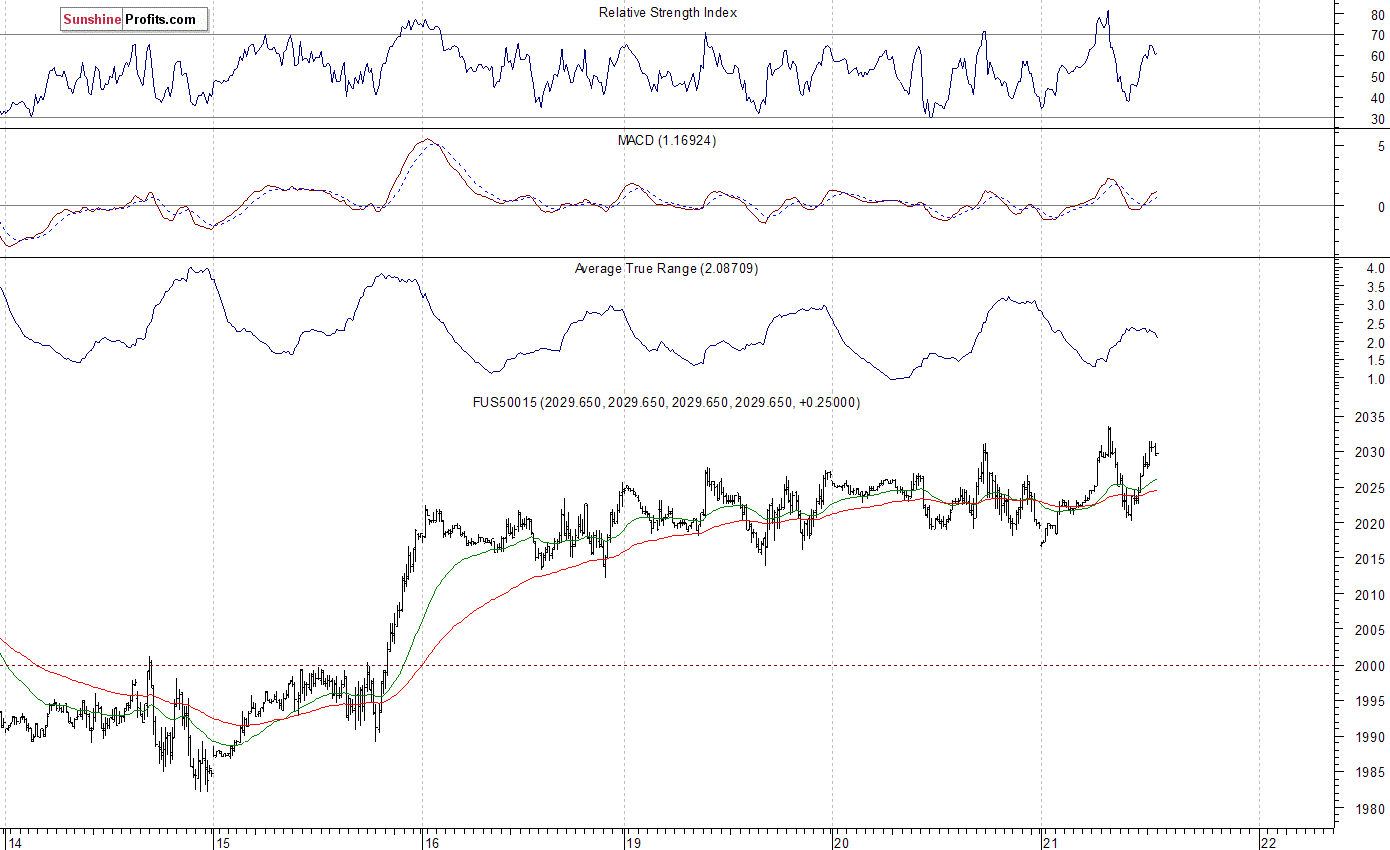The image size is (1390, 850).
Task: Click date label 16 on time axis
Action: tap(432, 842)
